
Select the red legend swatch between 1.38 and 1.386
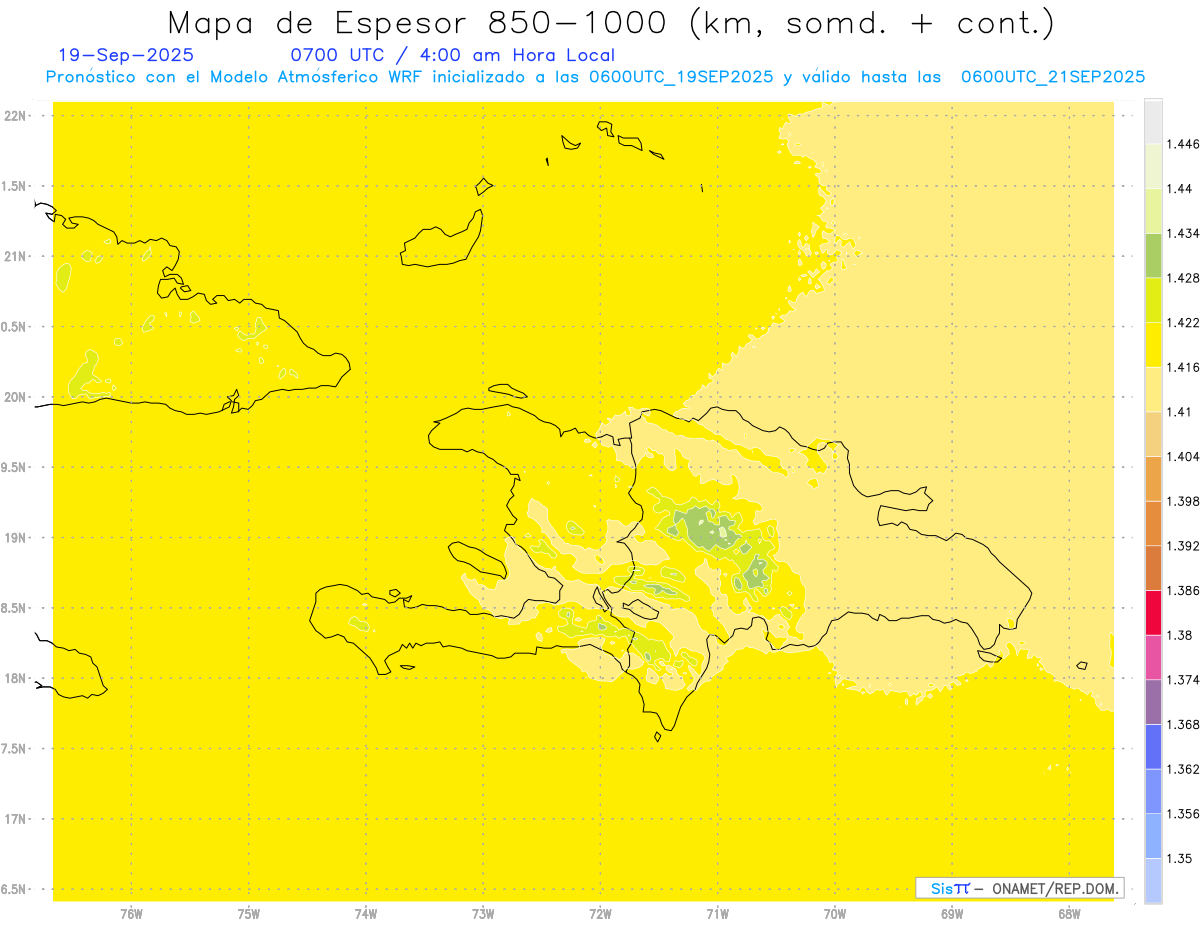[1153, 612]
